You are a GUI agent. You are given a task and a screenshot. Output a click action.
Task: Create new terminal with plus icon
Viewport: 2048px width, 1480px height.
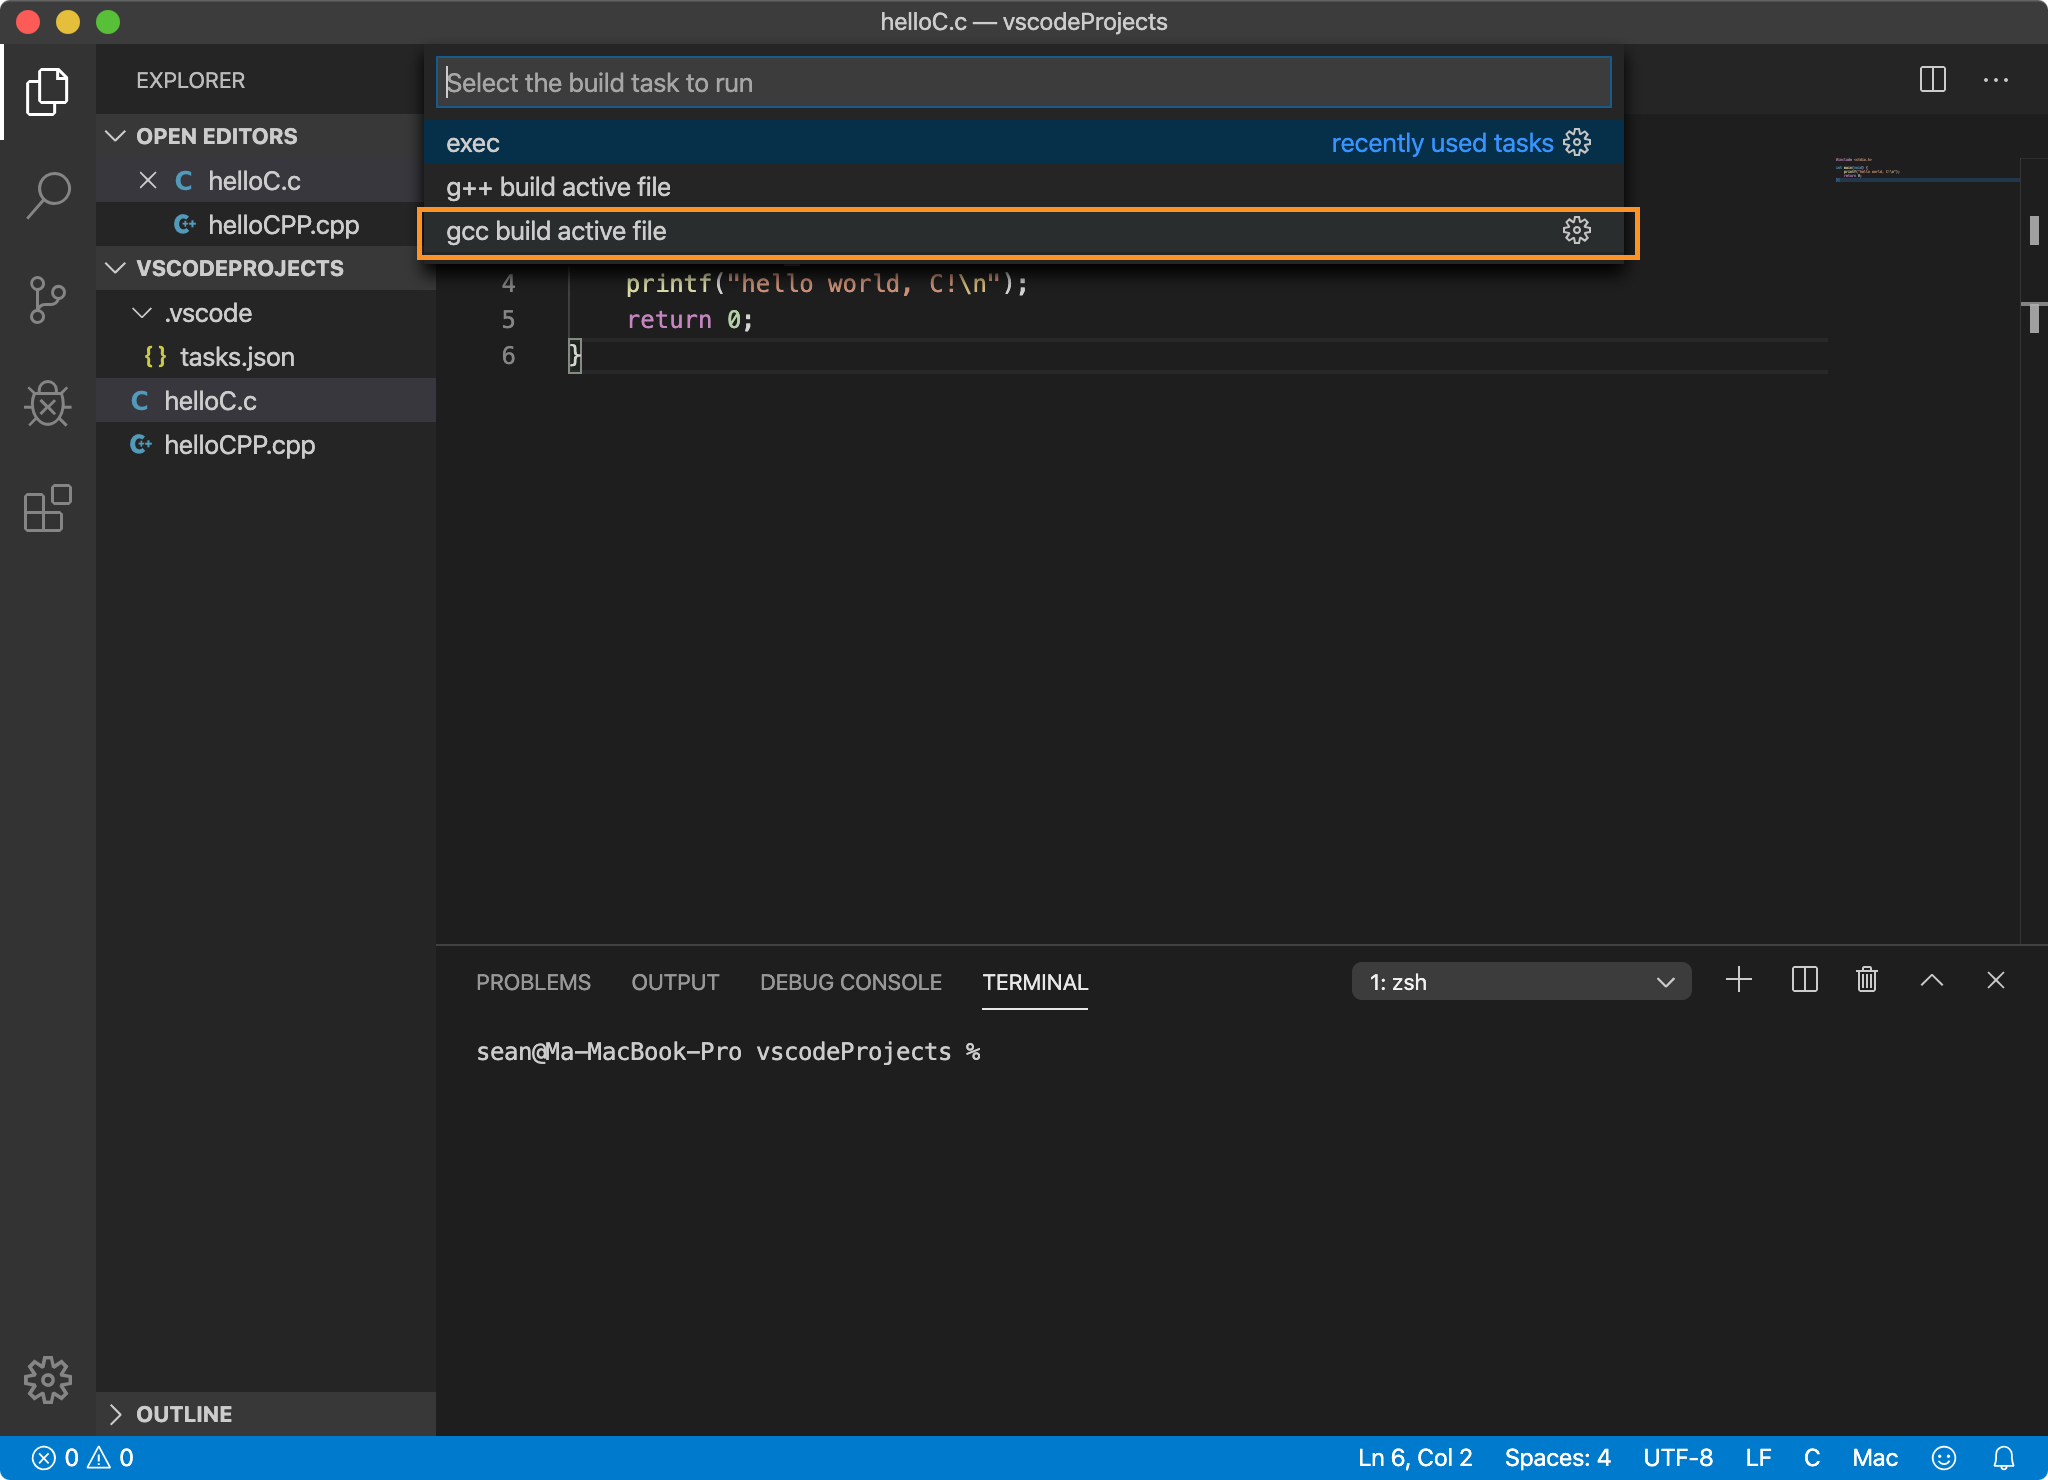1739,980
